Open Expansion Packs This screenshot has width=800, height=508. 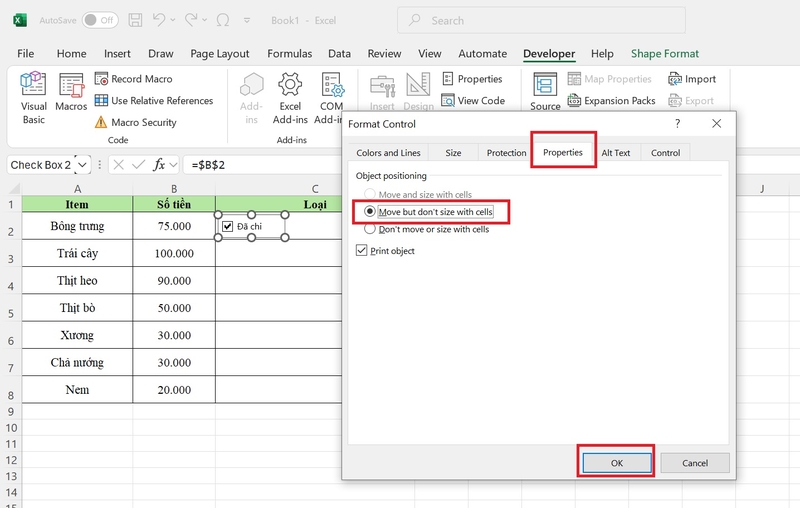click(611, 100)
